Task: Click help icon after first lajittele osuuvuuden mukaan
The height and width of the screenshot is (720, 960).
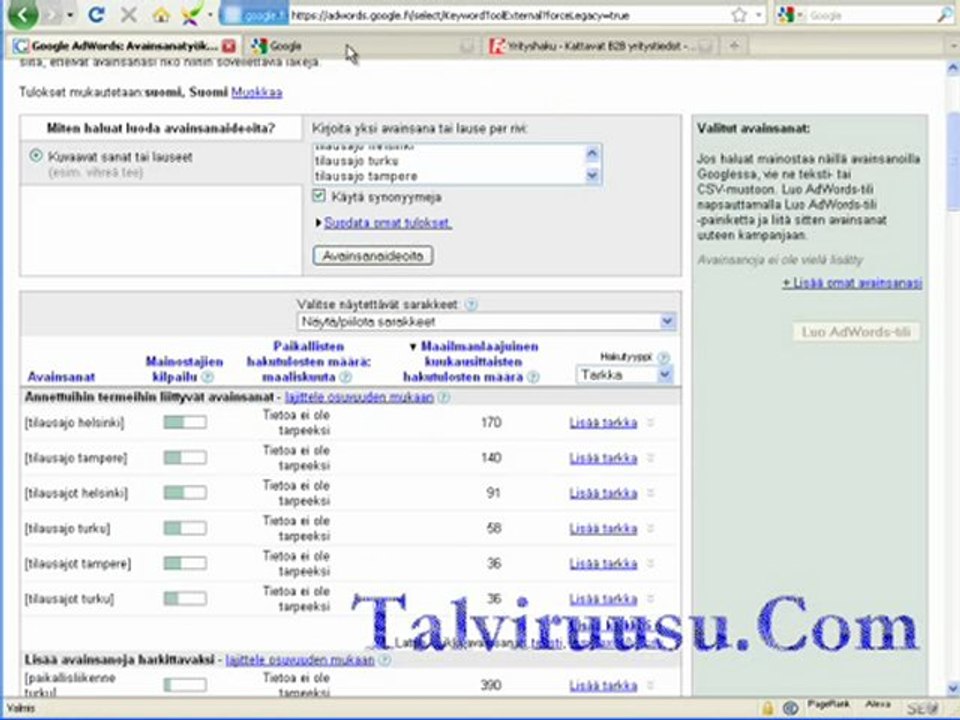Action: [444, 397]
